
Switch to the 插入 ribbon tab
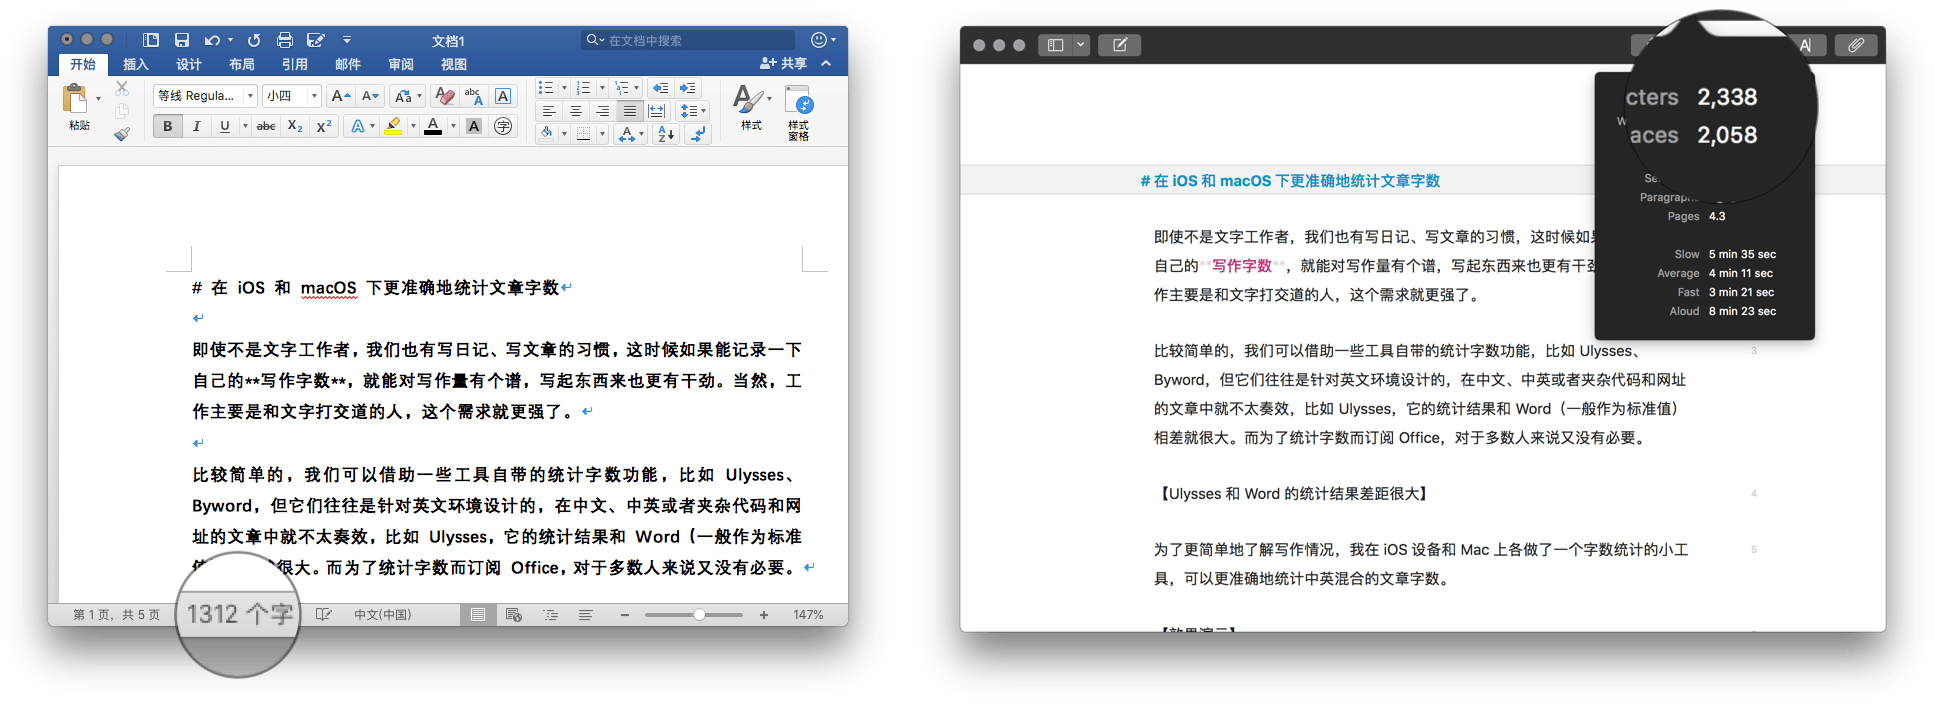click(x=135, y=64)
